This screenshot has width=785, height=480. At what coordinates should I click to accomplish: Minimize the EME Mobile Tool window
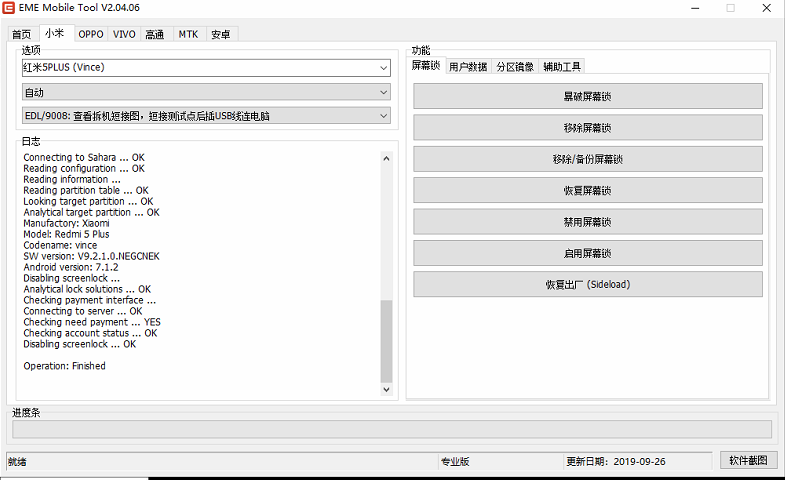695,8
